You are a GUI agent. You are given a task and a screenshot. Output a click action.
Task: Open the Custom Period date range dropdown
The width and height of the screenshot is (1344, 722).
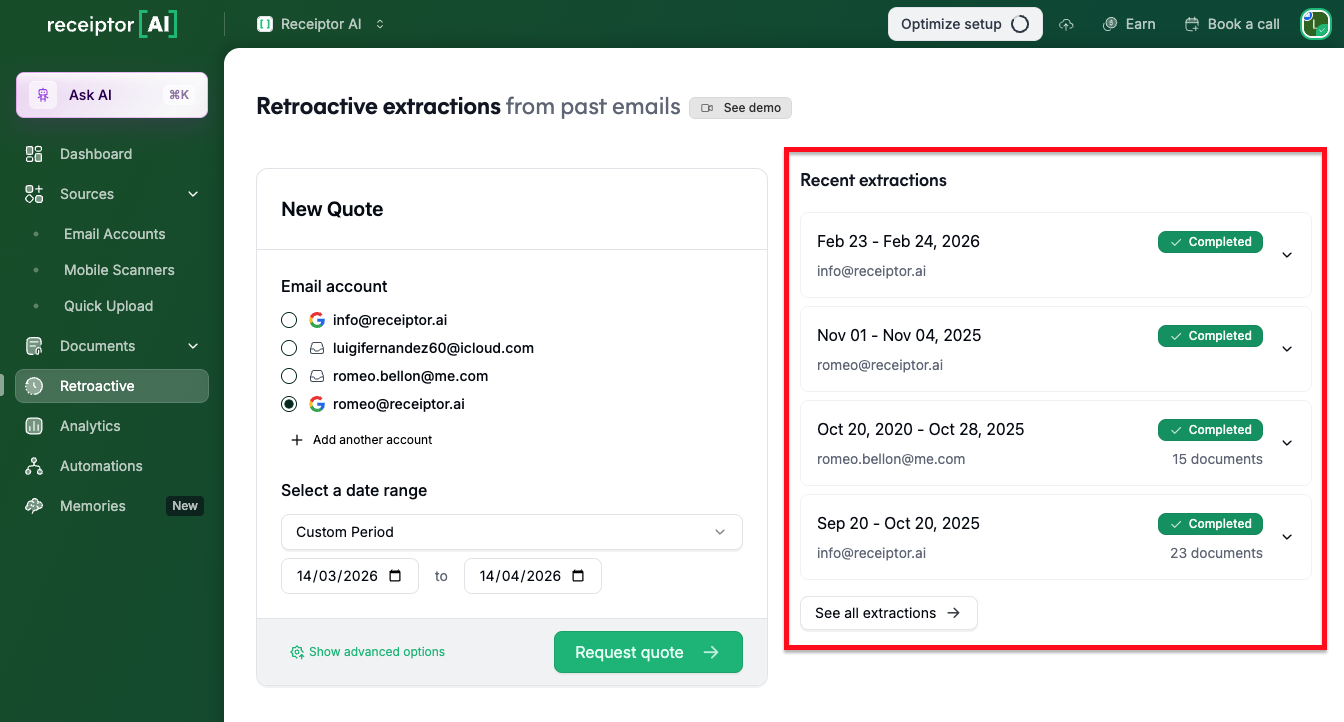click(511, 532)
